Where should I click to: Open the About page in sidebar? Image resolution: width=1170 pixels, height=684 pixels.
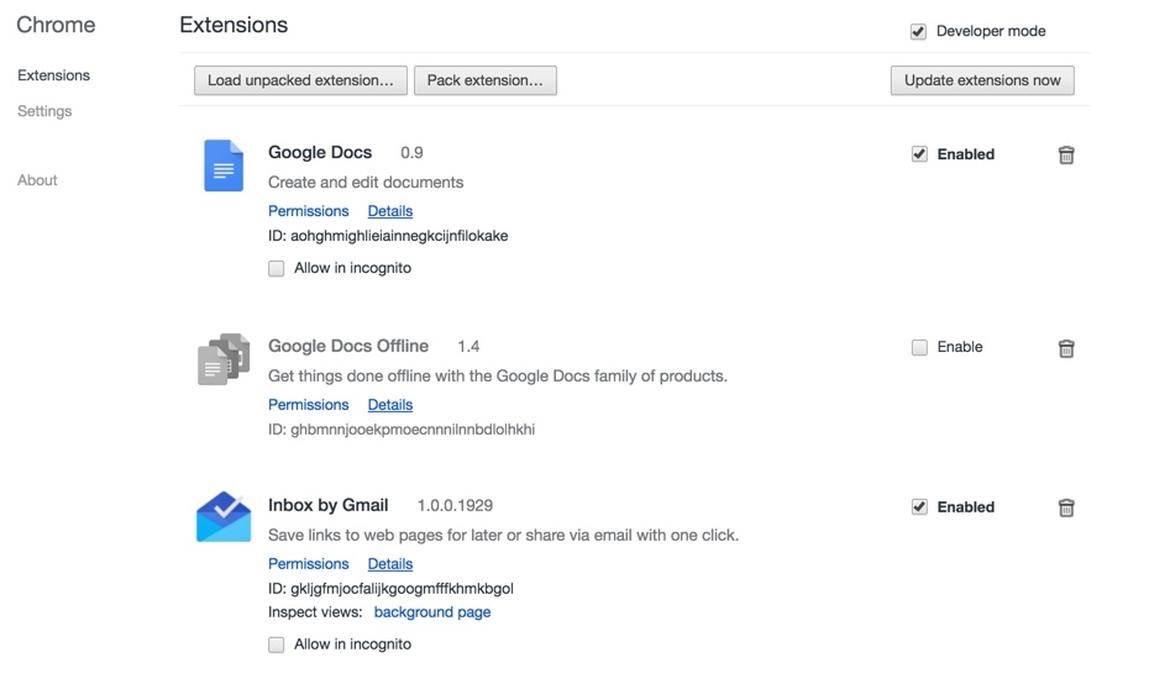click(37, 180)
